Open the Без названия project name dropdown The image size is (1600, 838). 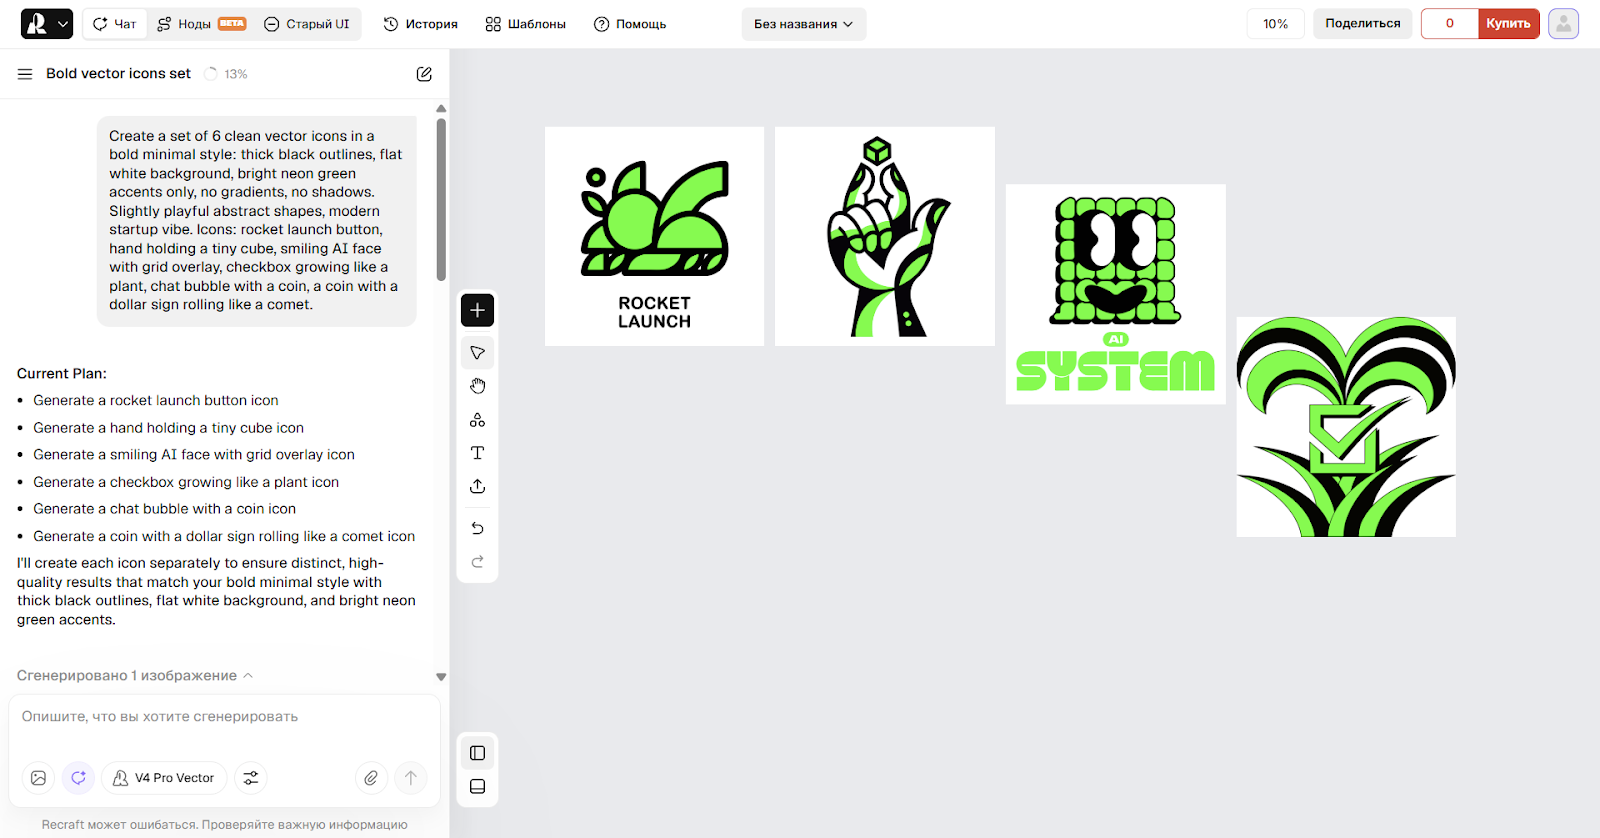point(803,24)
